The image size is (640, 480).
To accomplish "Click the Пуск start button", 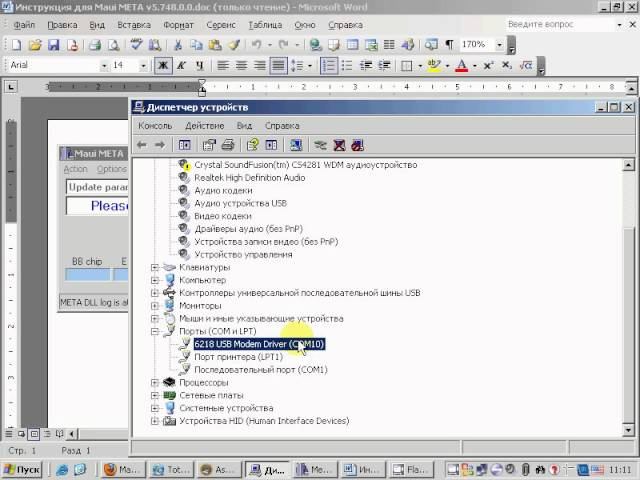I will (x=22, y=470).
